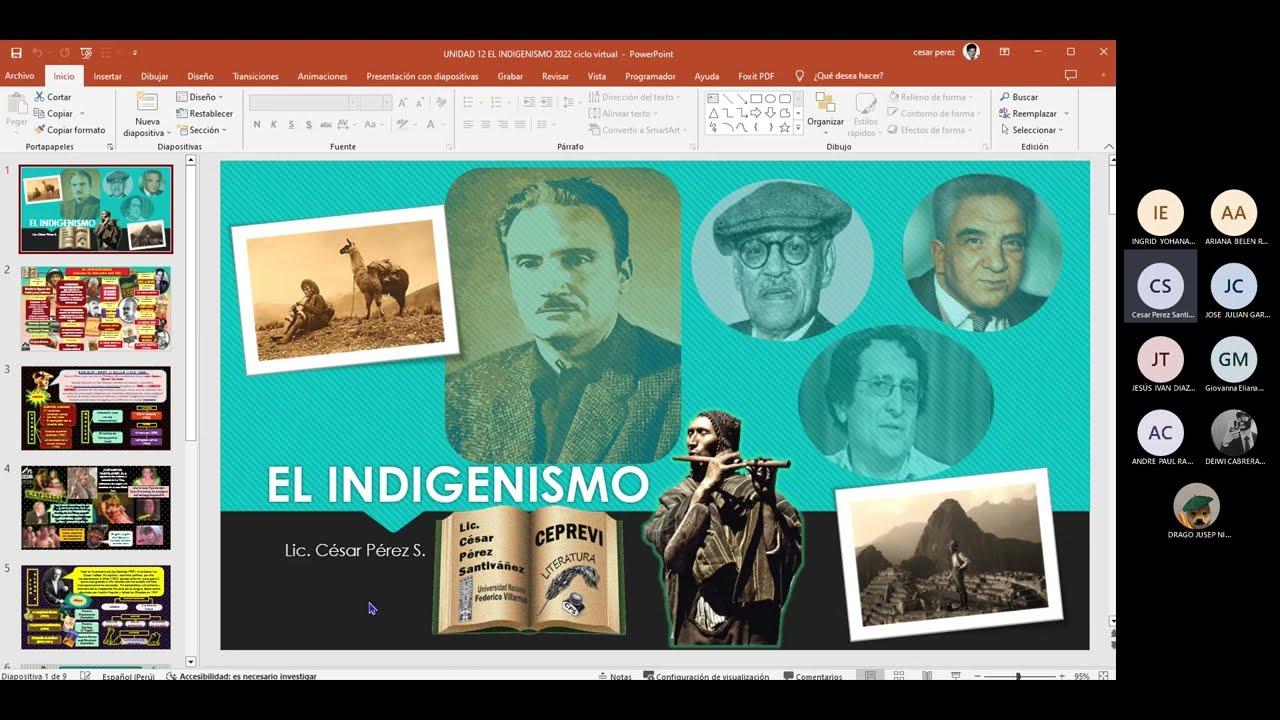Switch to Foxit PDF tab

tap(756, 76)
